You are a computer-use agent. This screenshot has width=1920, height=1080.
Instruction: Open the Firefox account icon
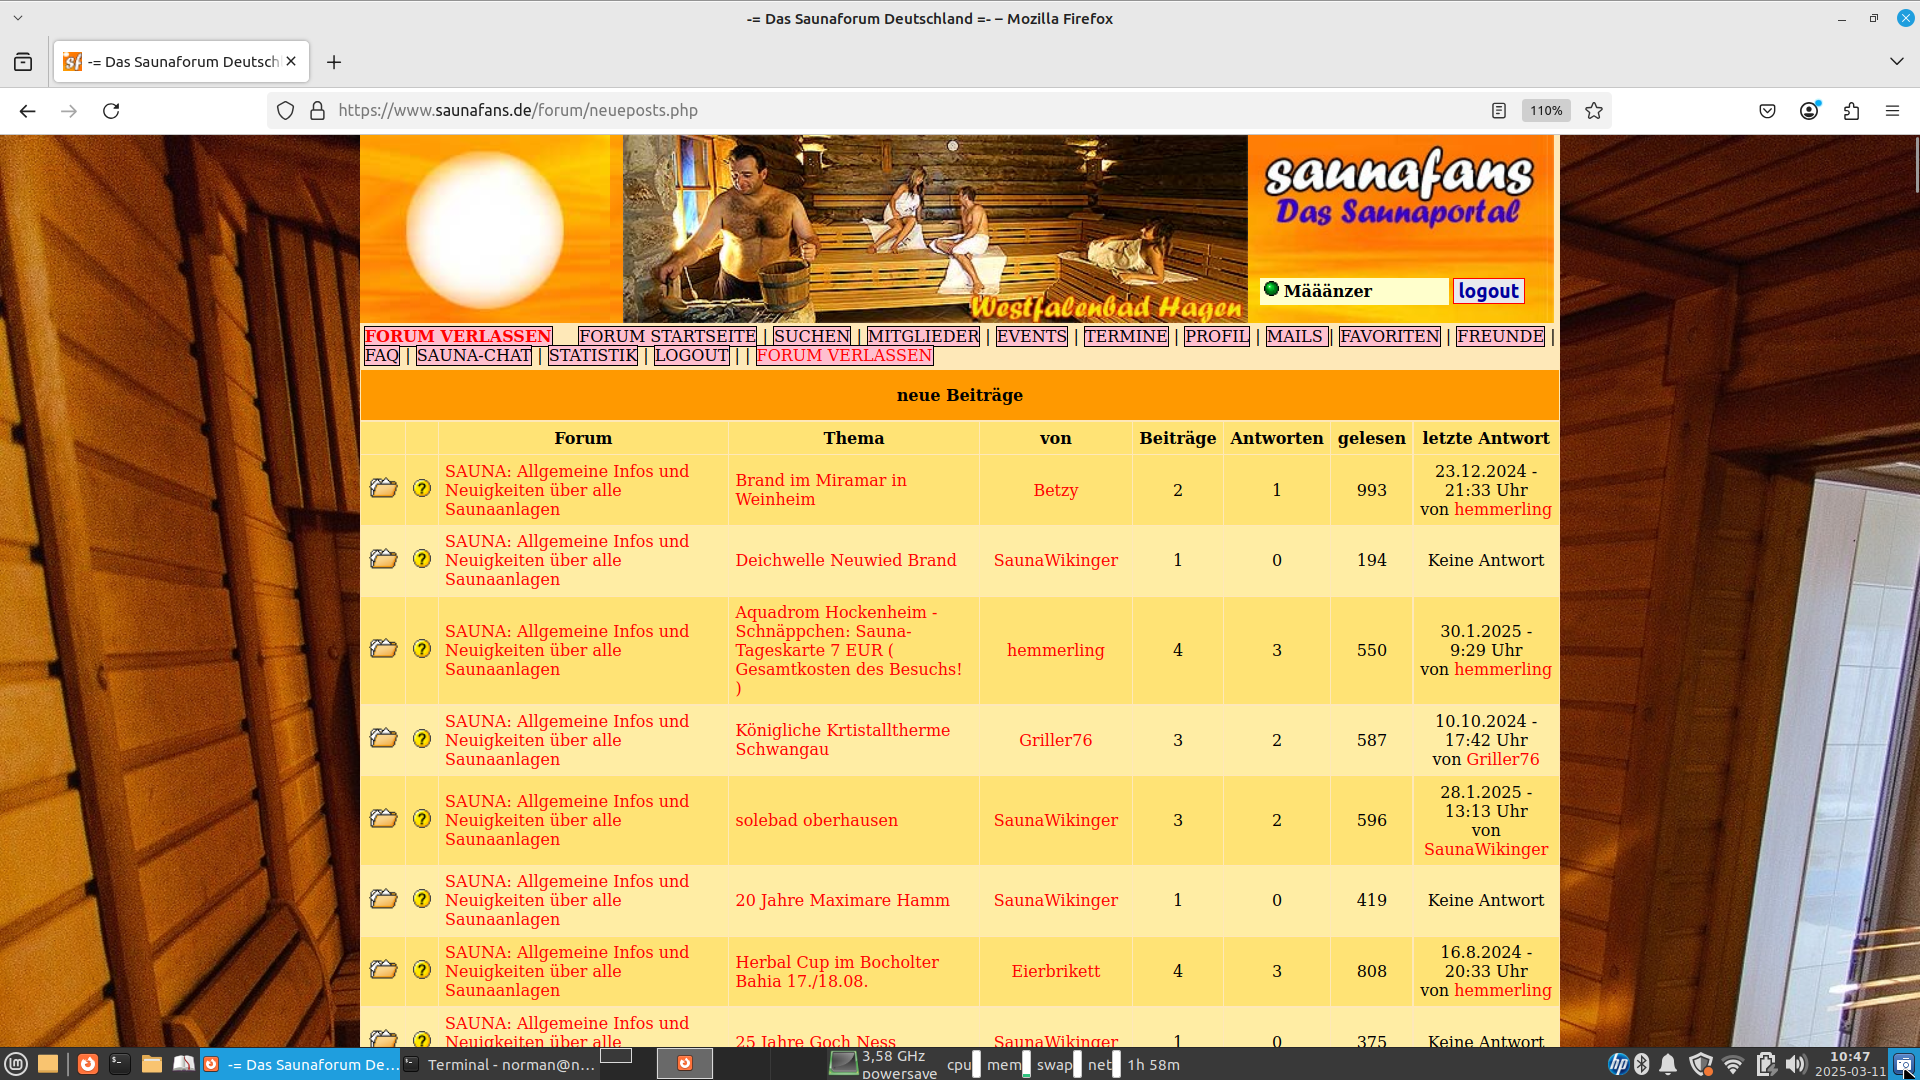1809,111
